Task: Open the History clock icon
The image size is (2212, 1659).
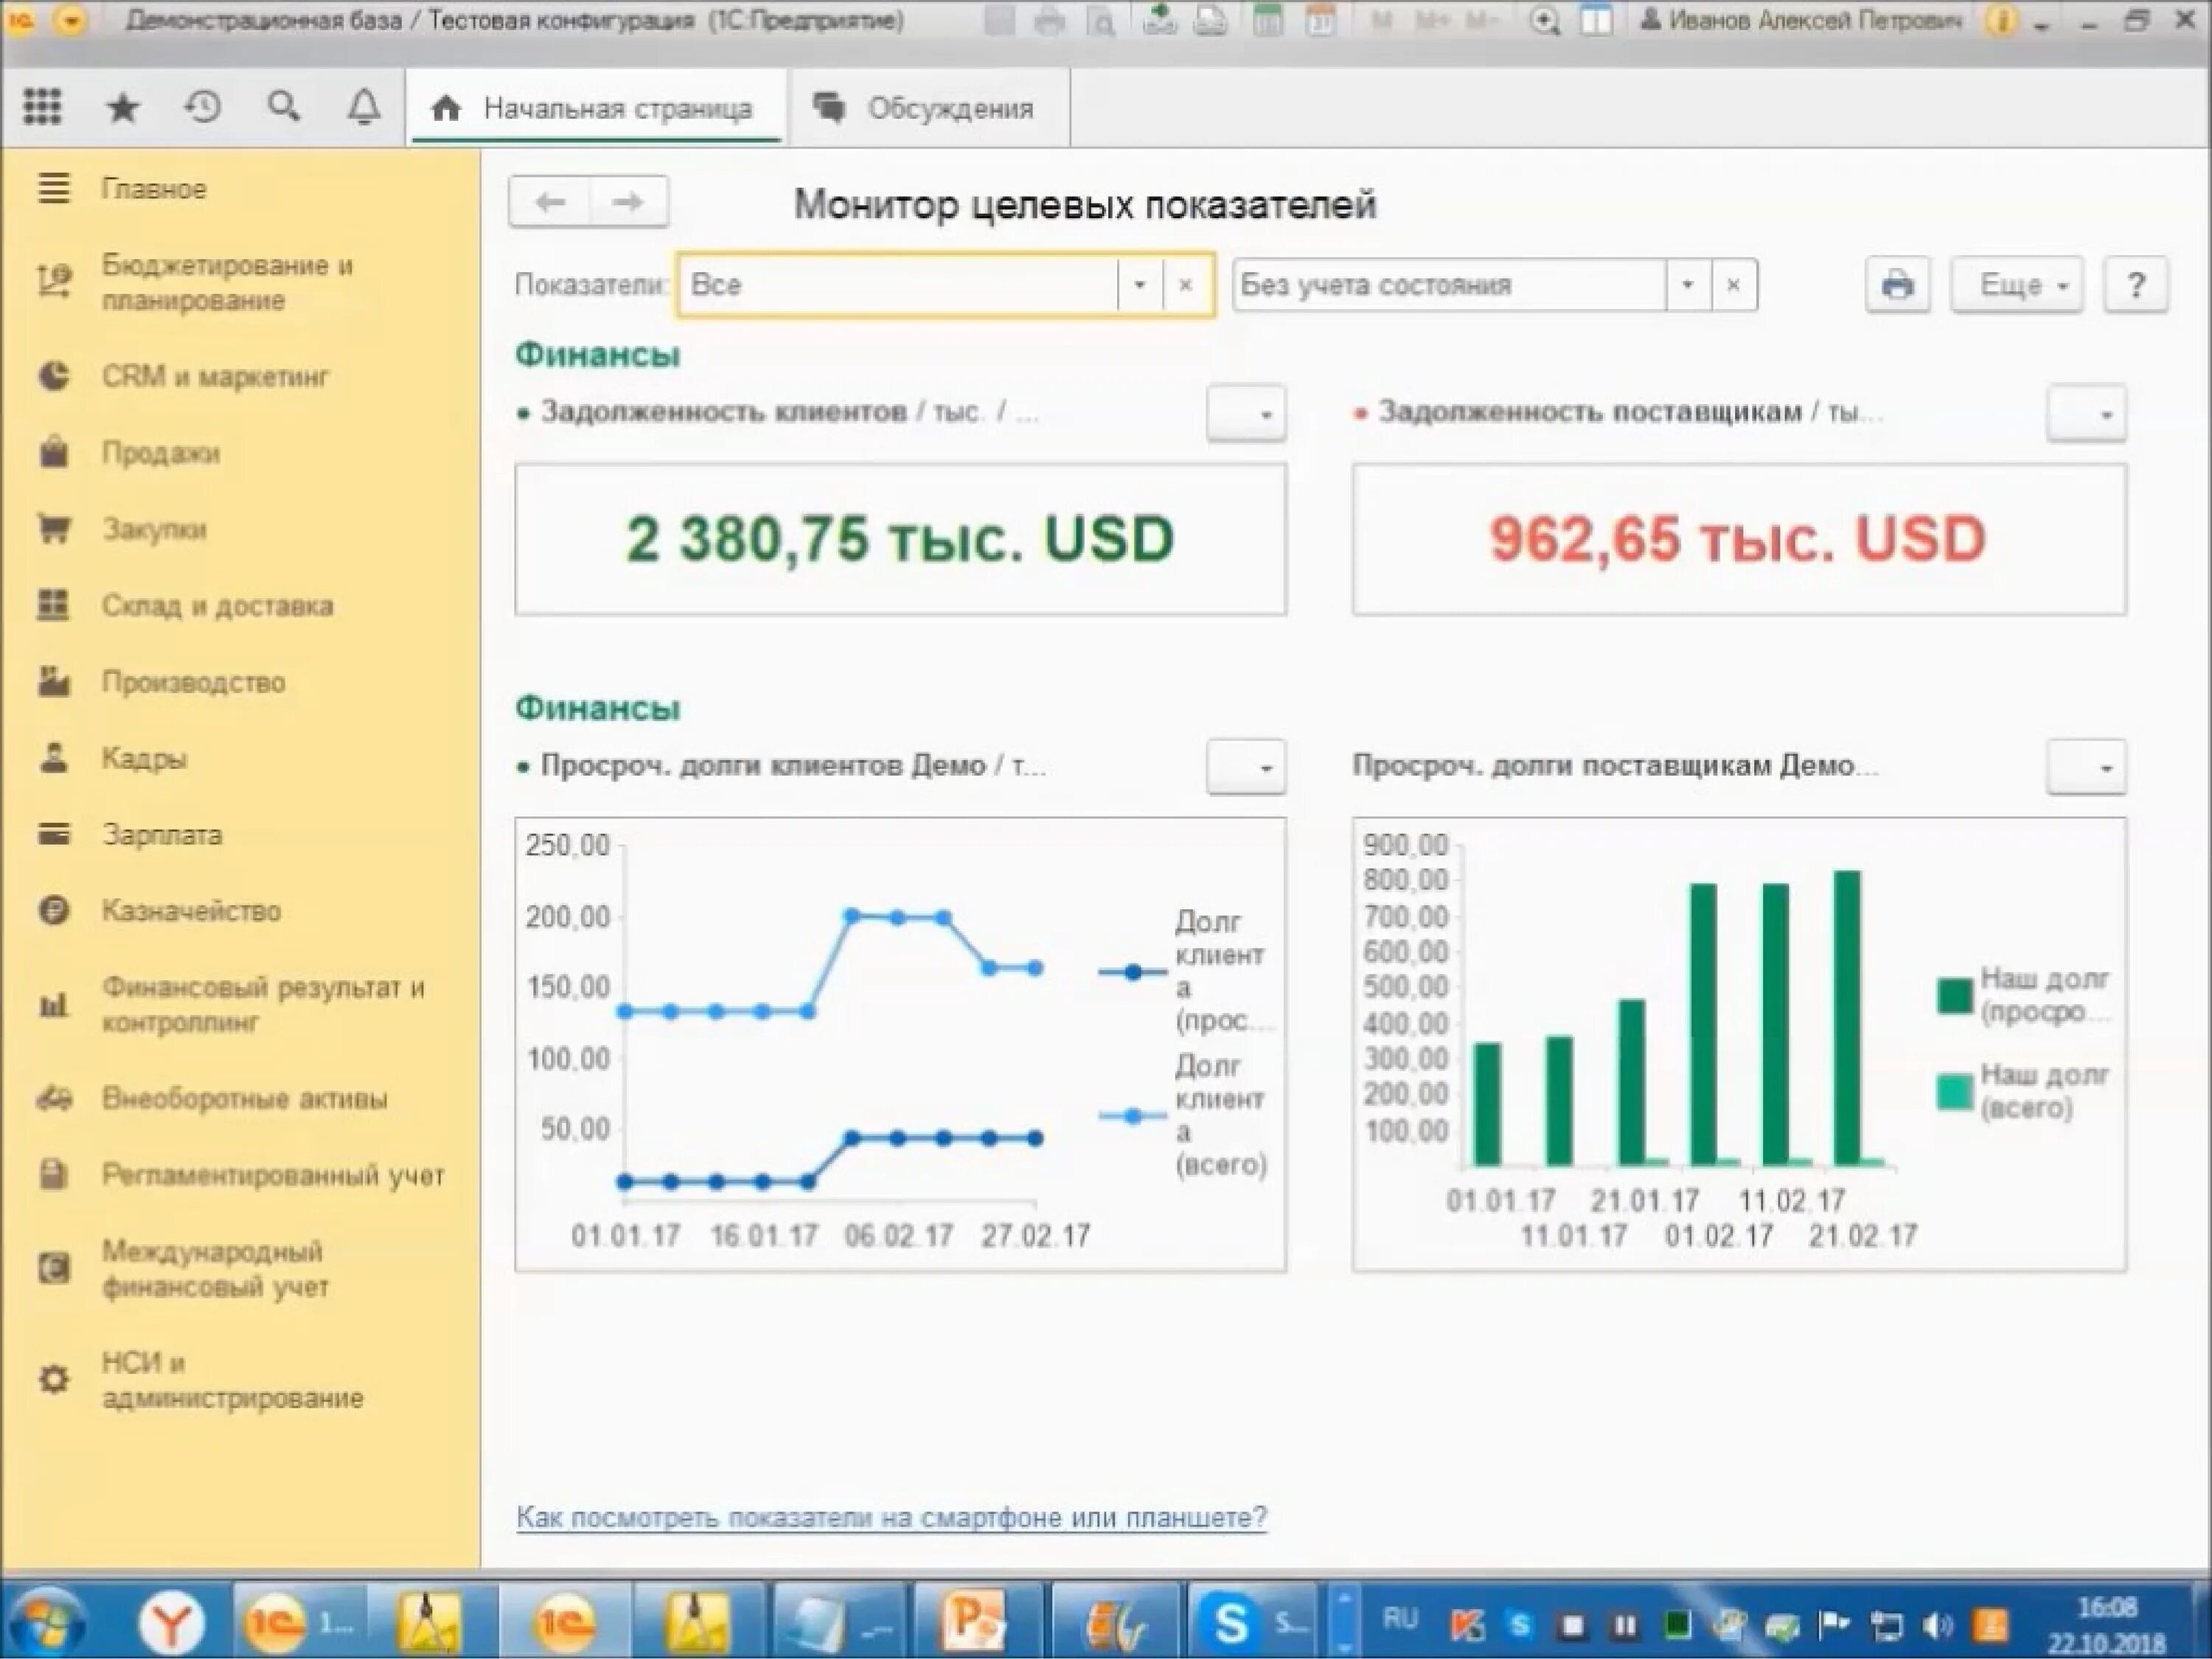Action: 203,107
